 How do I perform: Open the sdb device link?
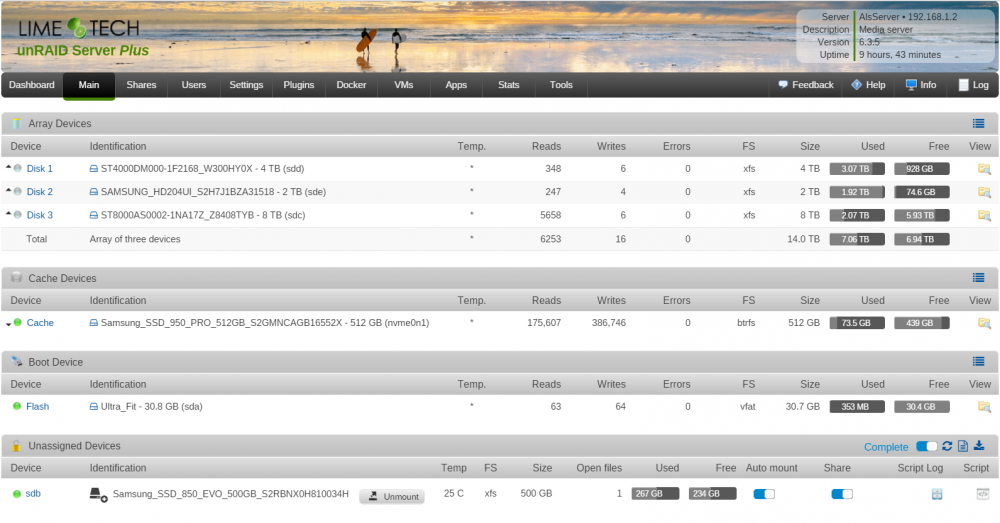(33, 494)
